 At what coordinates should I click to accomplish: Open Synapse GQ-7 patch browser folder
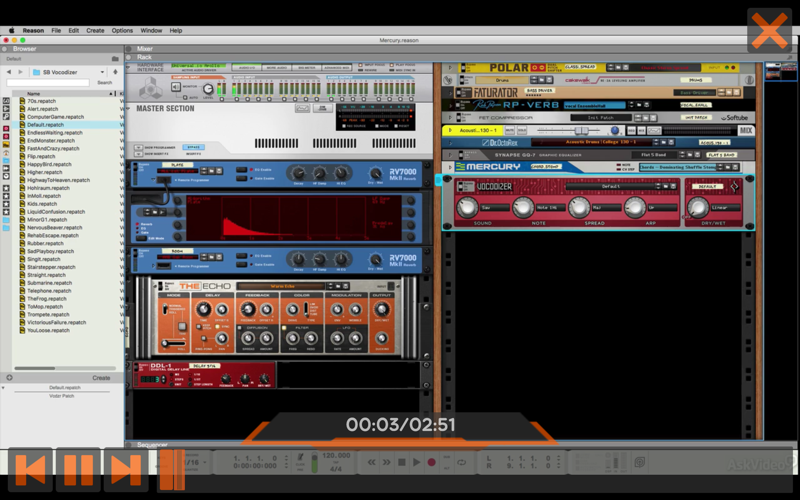(x=690, y=155)
